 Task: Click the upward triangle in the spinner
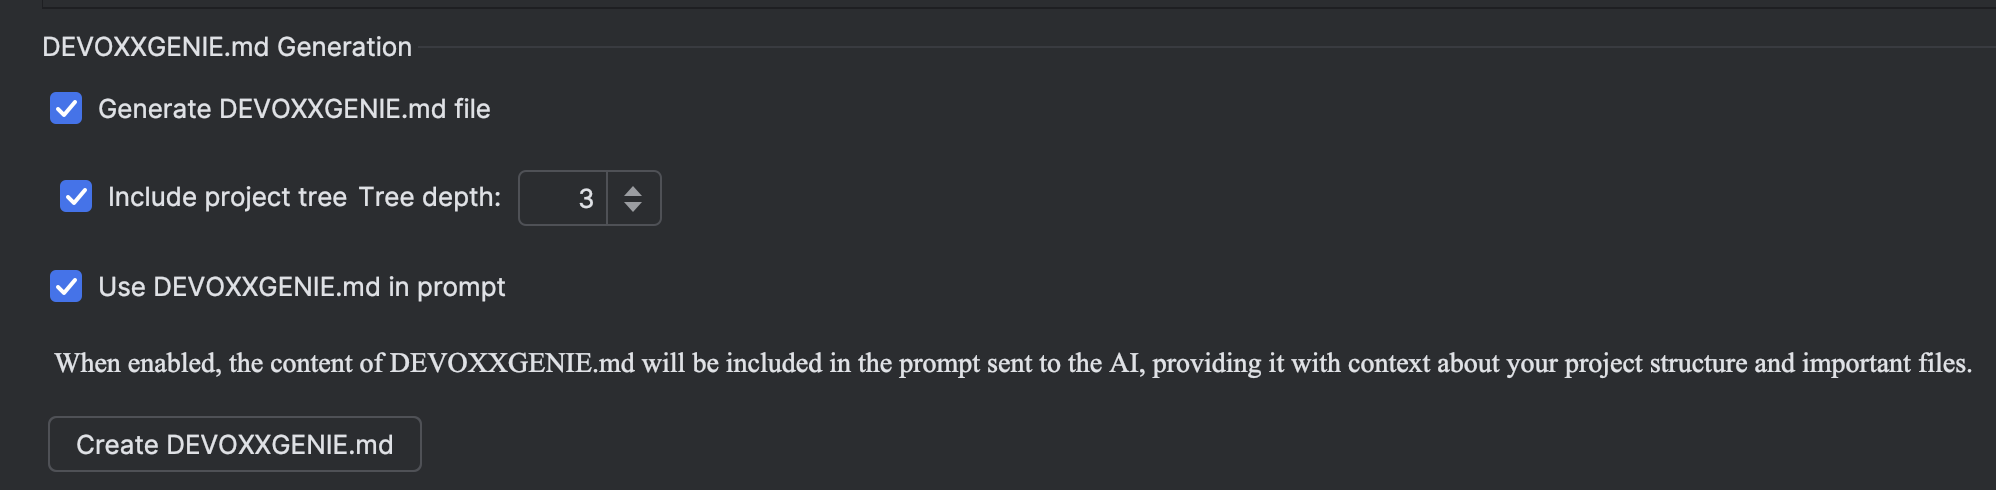pos(633,190)
